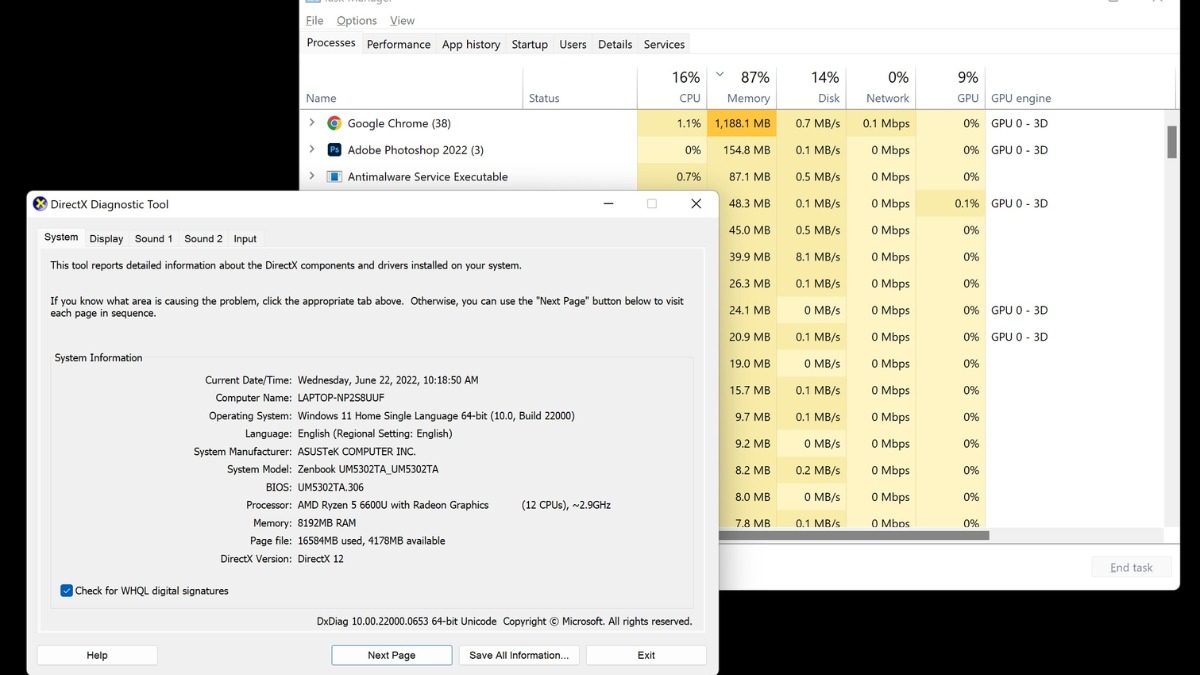Select the Processes tab in Task Manager
1200x675 pixels.
click(331, 43)
